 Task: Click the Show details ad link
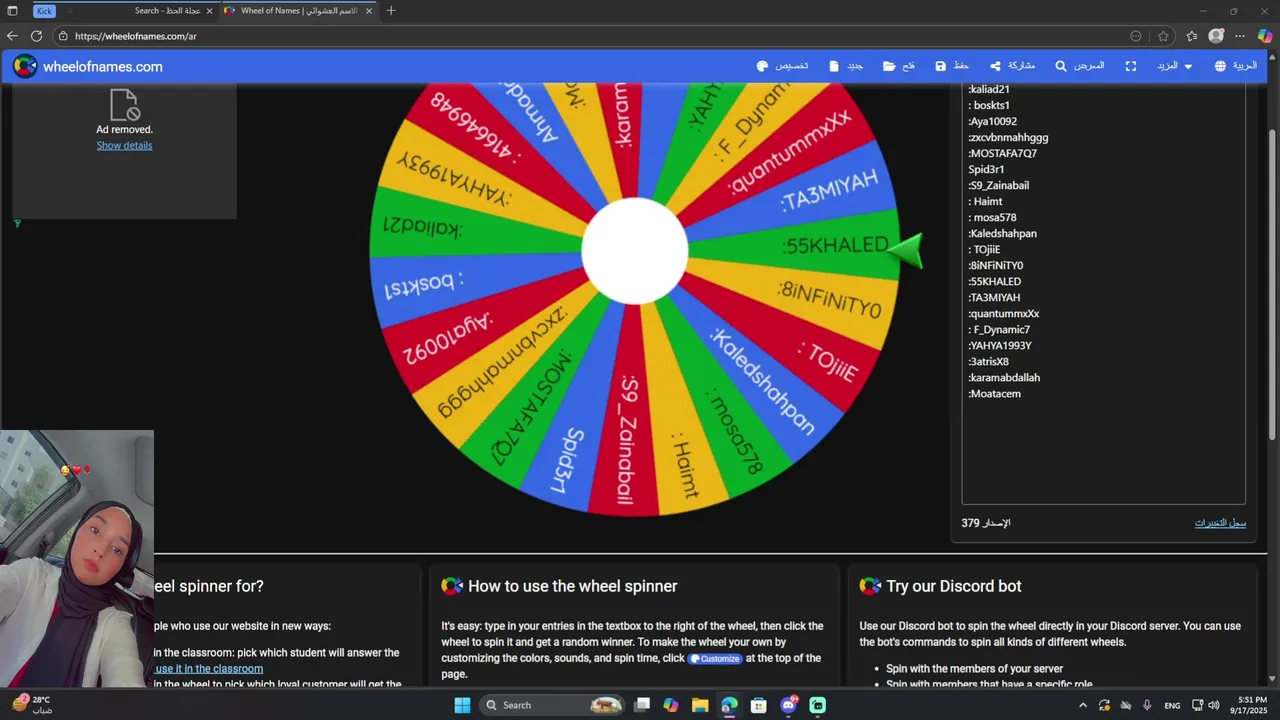pyautogui.click(x=124, y=145)
